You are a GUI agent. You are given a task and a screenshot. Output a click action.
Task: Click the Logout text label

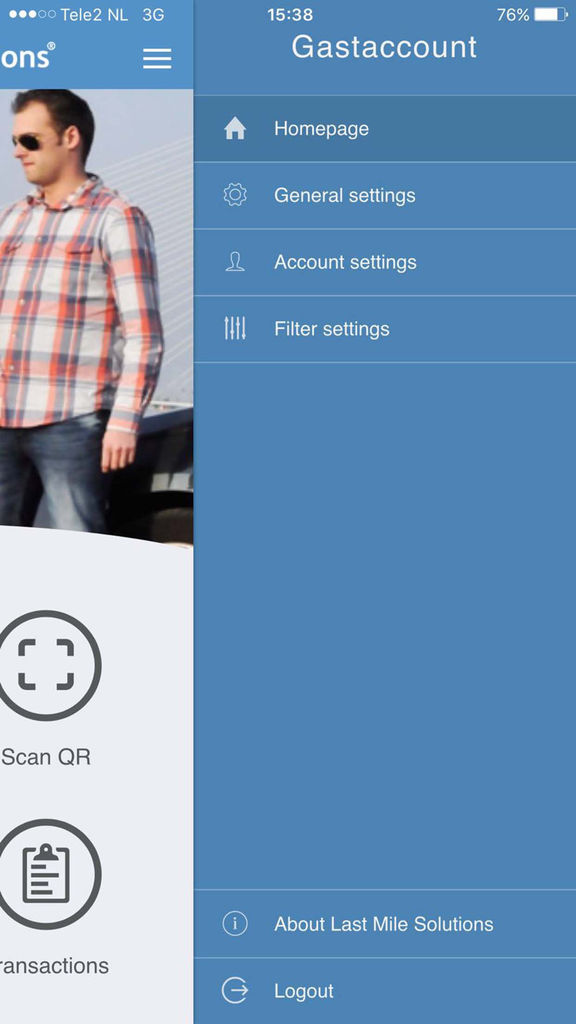304,991
